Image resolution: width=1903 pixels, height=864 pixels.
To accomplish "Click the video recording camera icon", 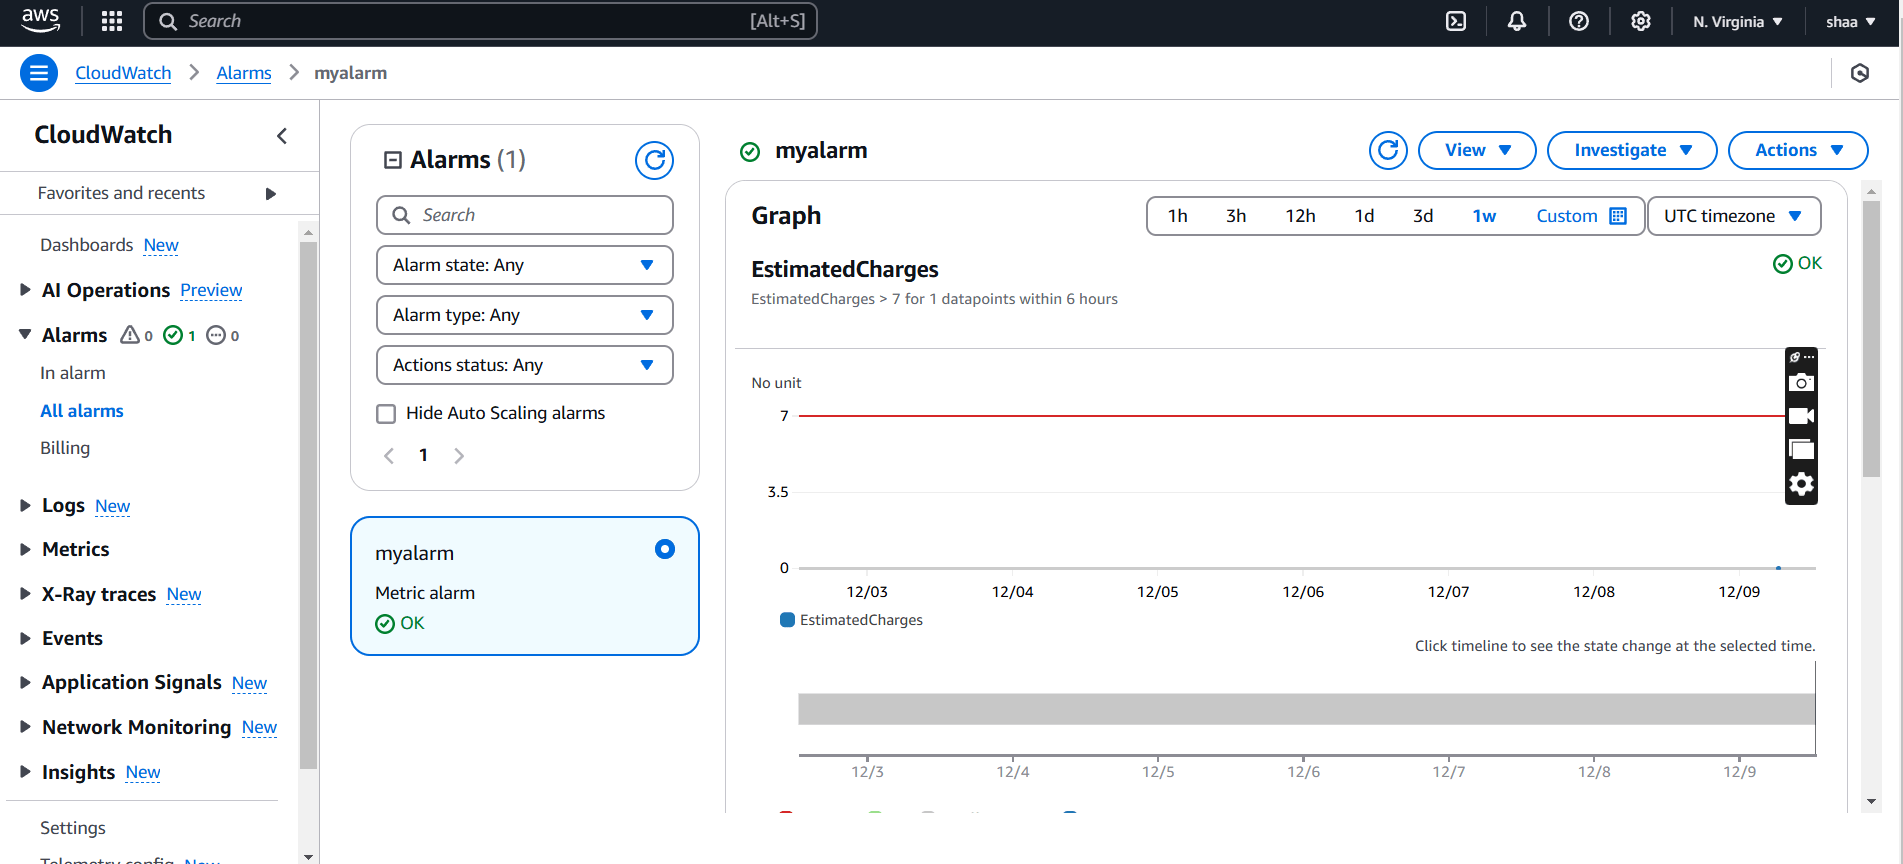I will click(x=1801, y=416).
